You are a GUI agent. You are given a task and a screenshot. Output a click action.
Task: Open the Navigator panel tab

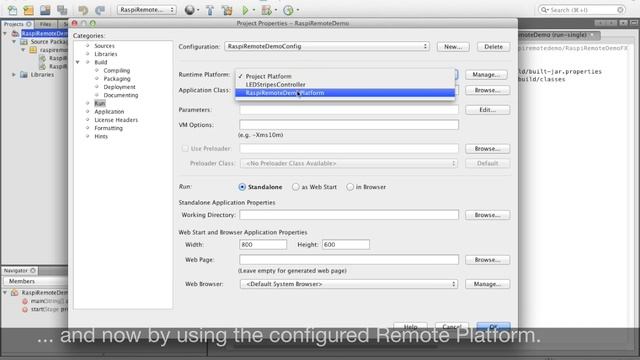tap(20, 271)
